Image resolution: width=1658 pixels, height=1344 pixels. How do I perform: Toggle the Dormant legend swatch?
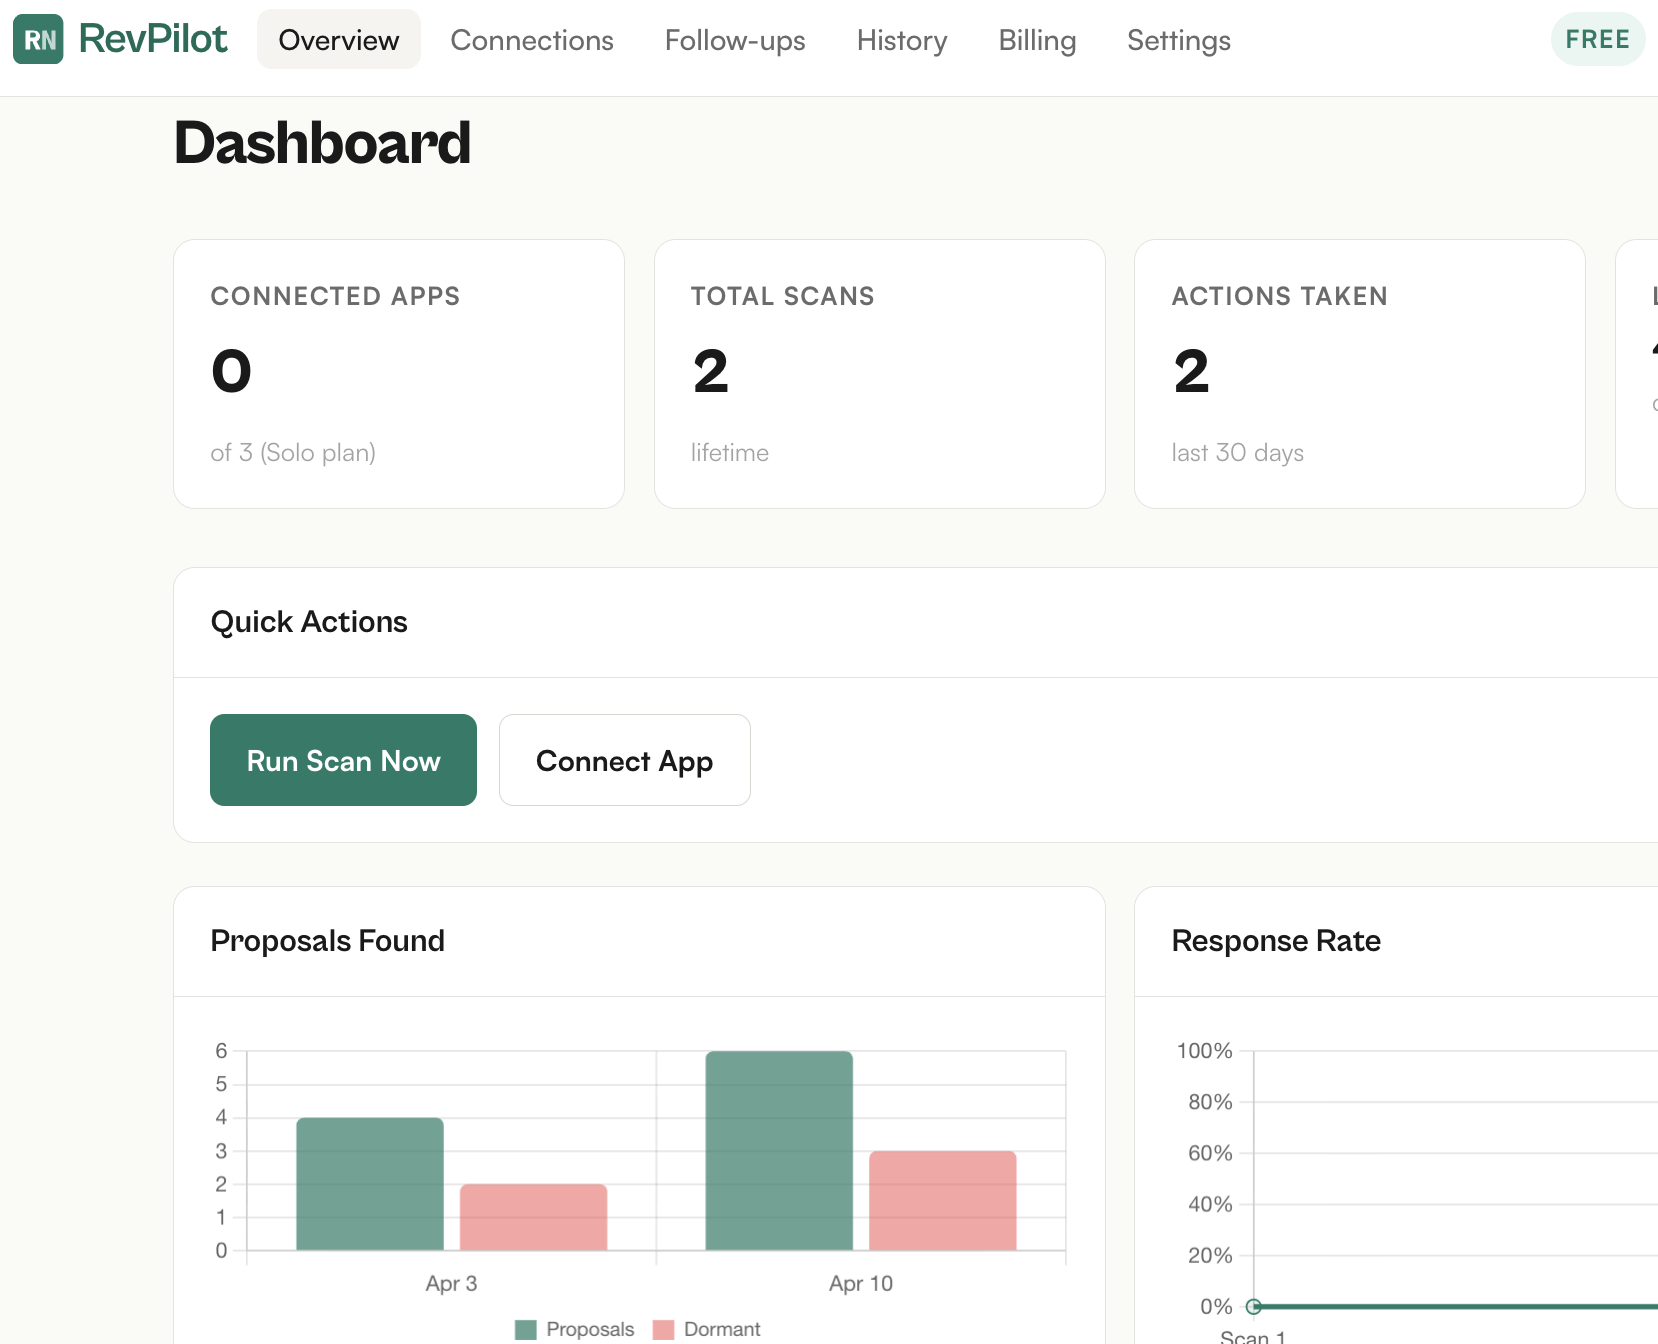[x=663, y=1329]
